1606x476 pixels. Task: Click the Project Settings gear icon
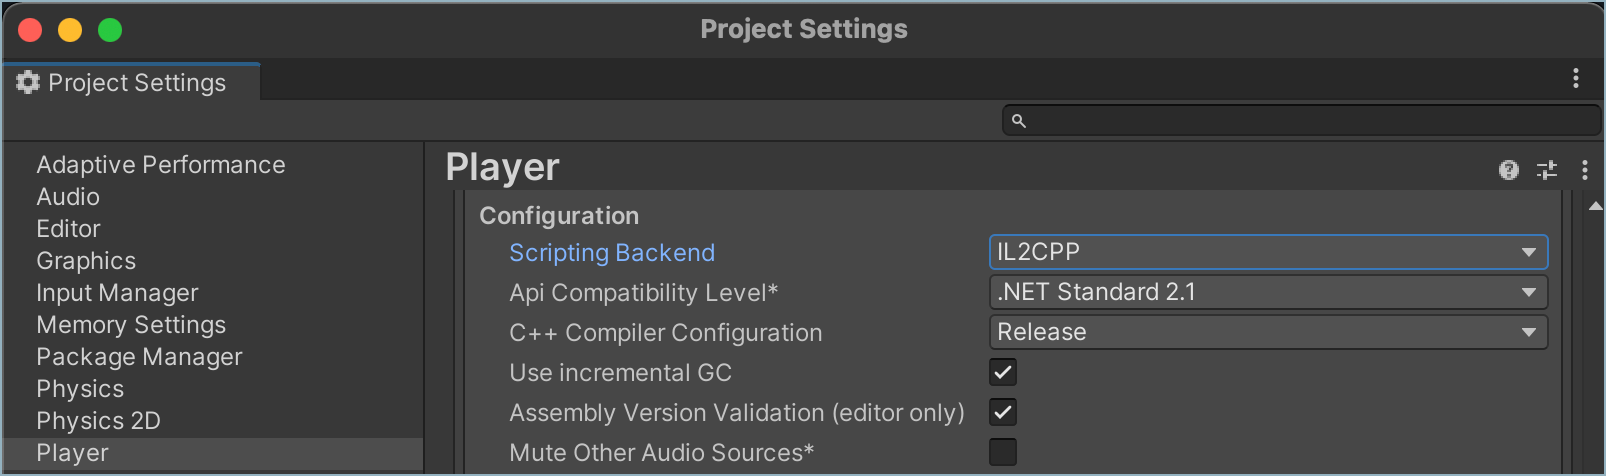(28, 82)
